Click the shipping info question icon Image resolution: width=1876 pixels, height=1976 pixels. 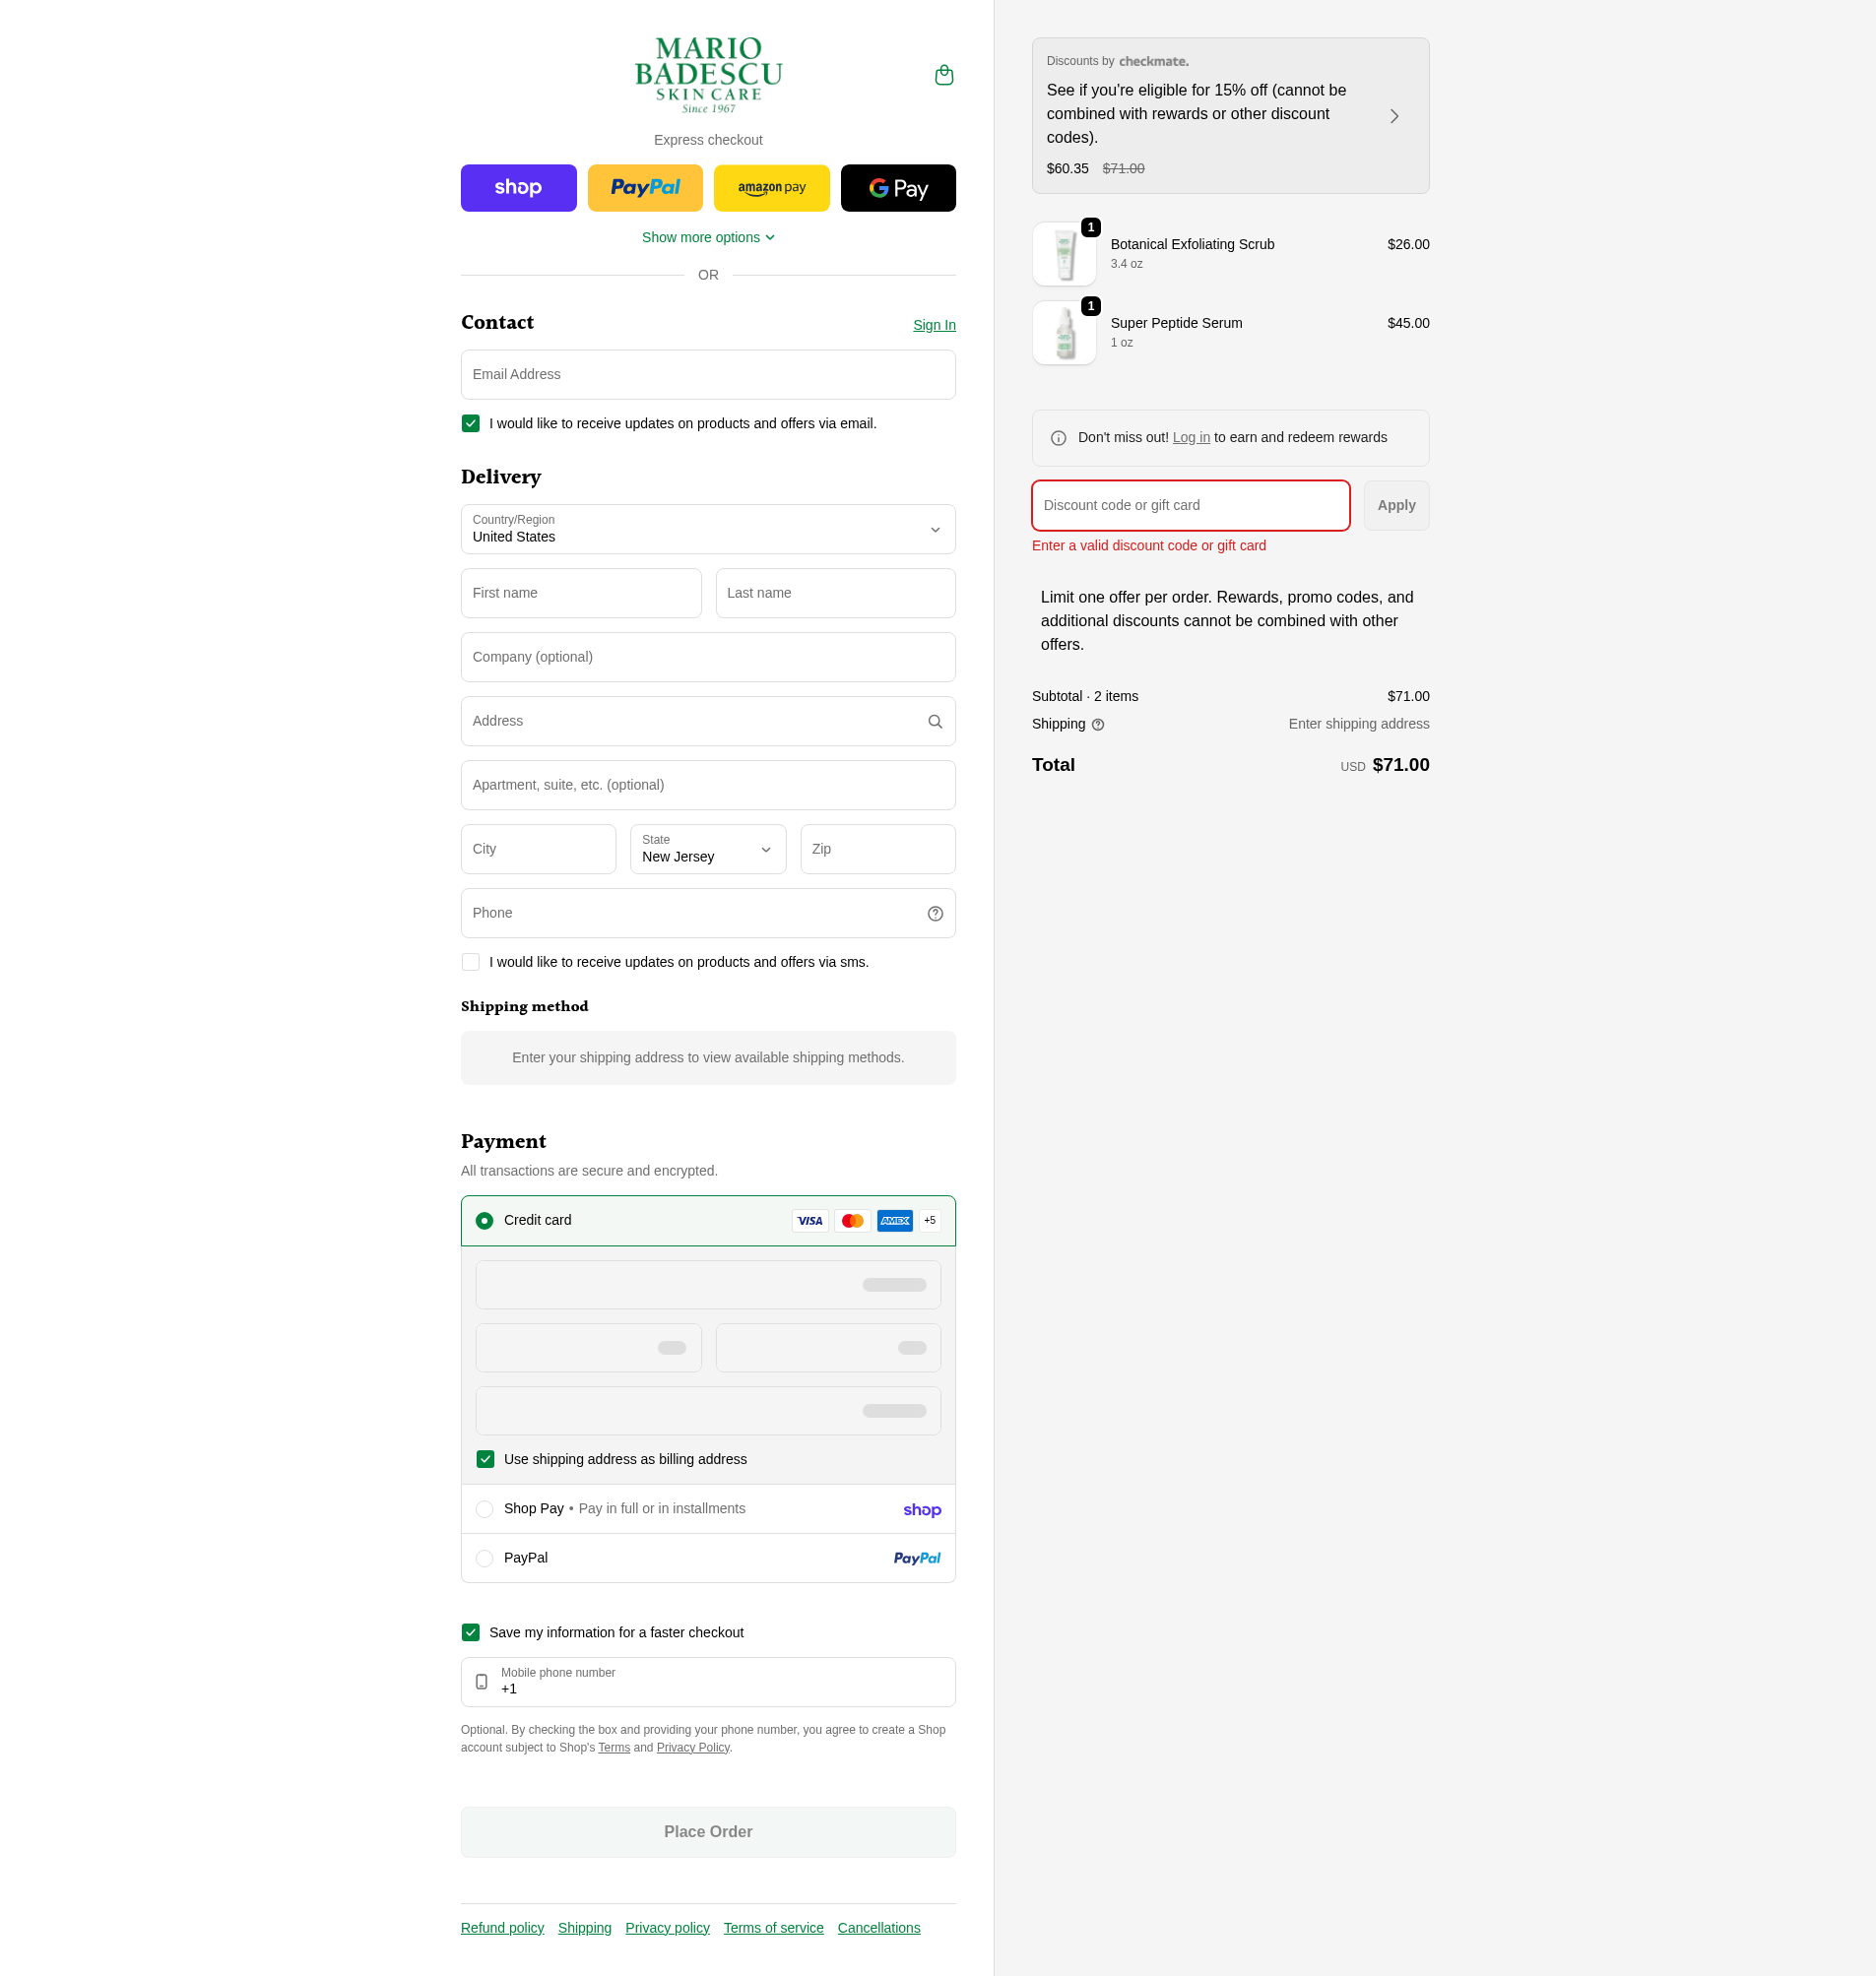click(1098, 725)
